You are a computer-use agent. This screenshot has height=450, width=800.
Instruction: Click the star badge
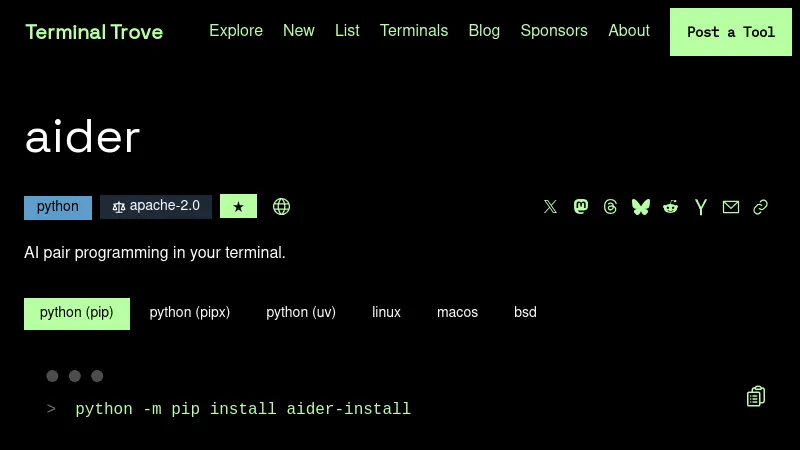(238, 207)
